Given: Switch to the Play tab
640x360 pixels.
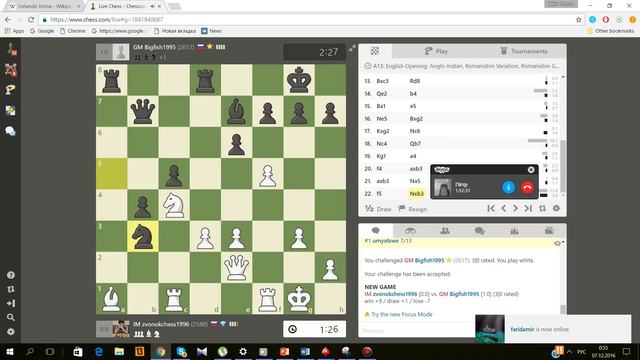Looking at the screenshot, I should pos(436,51).
